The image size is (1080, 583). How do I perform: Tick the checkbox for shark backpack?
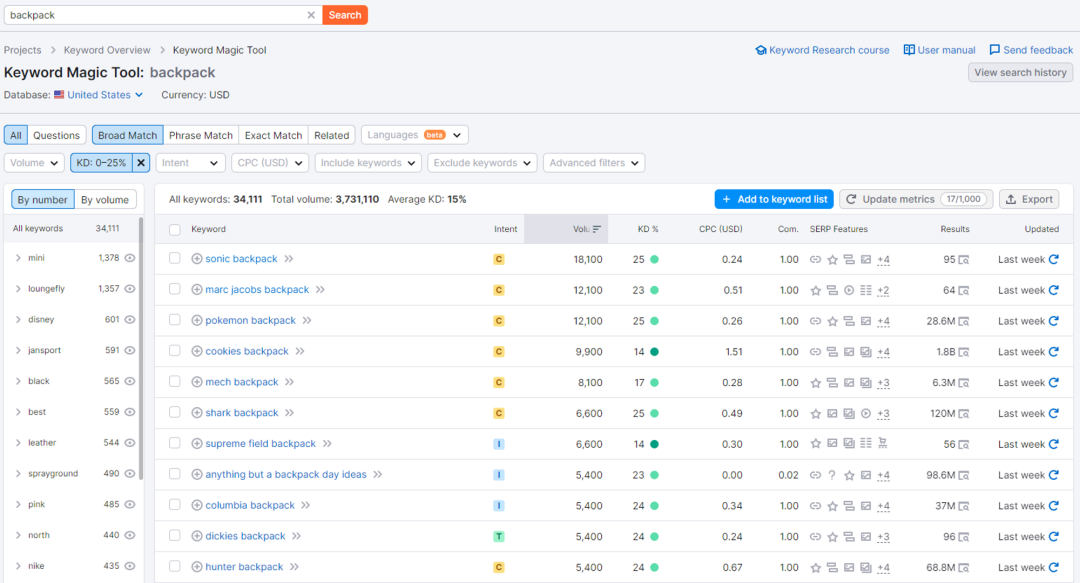tap(175, 413)
